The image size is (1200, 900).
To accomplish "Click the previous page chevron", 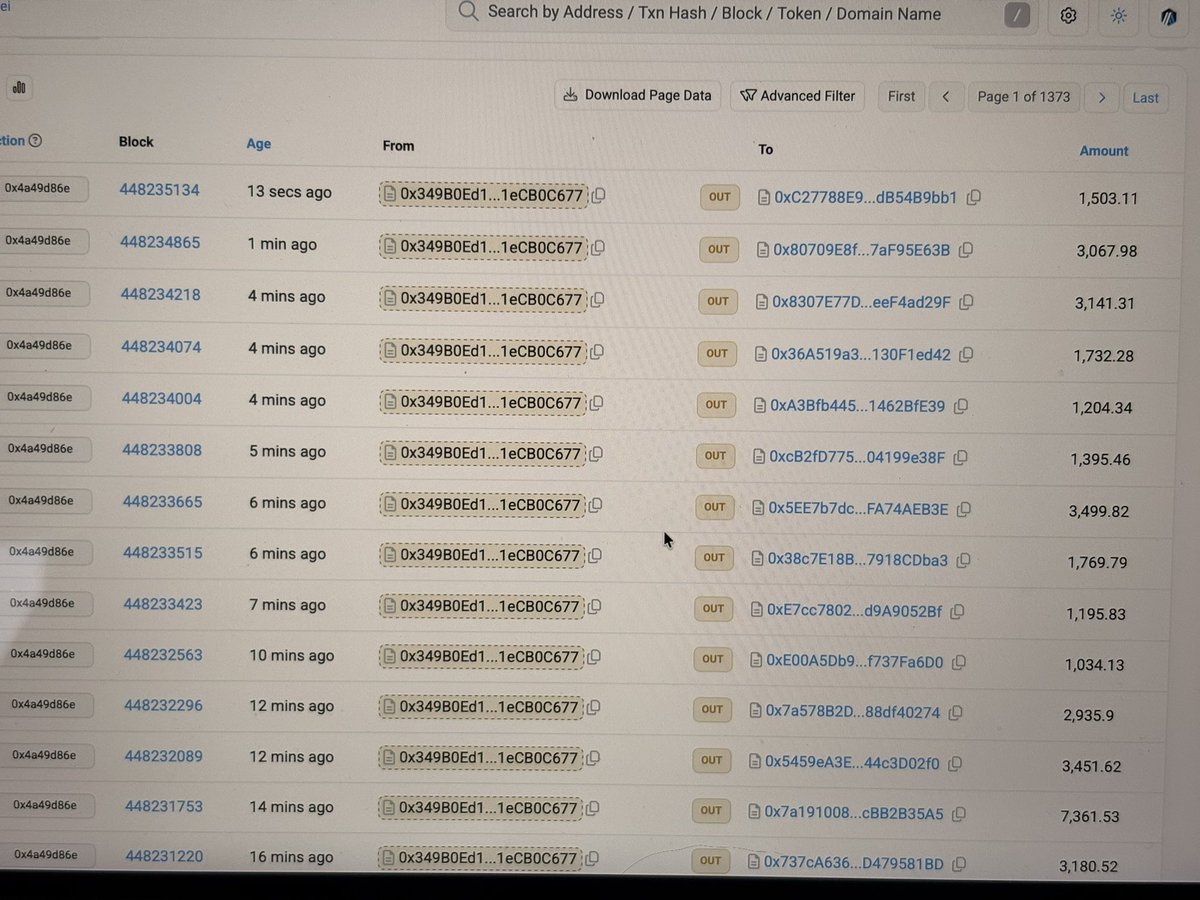I will click(x=946, y=97).
